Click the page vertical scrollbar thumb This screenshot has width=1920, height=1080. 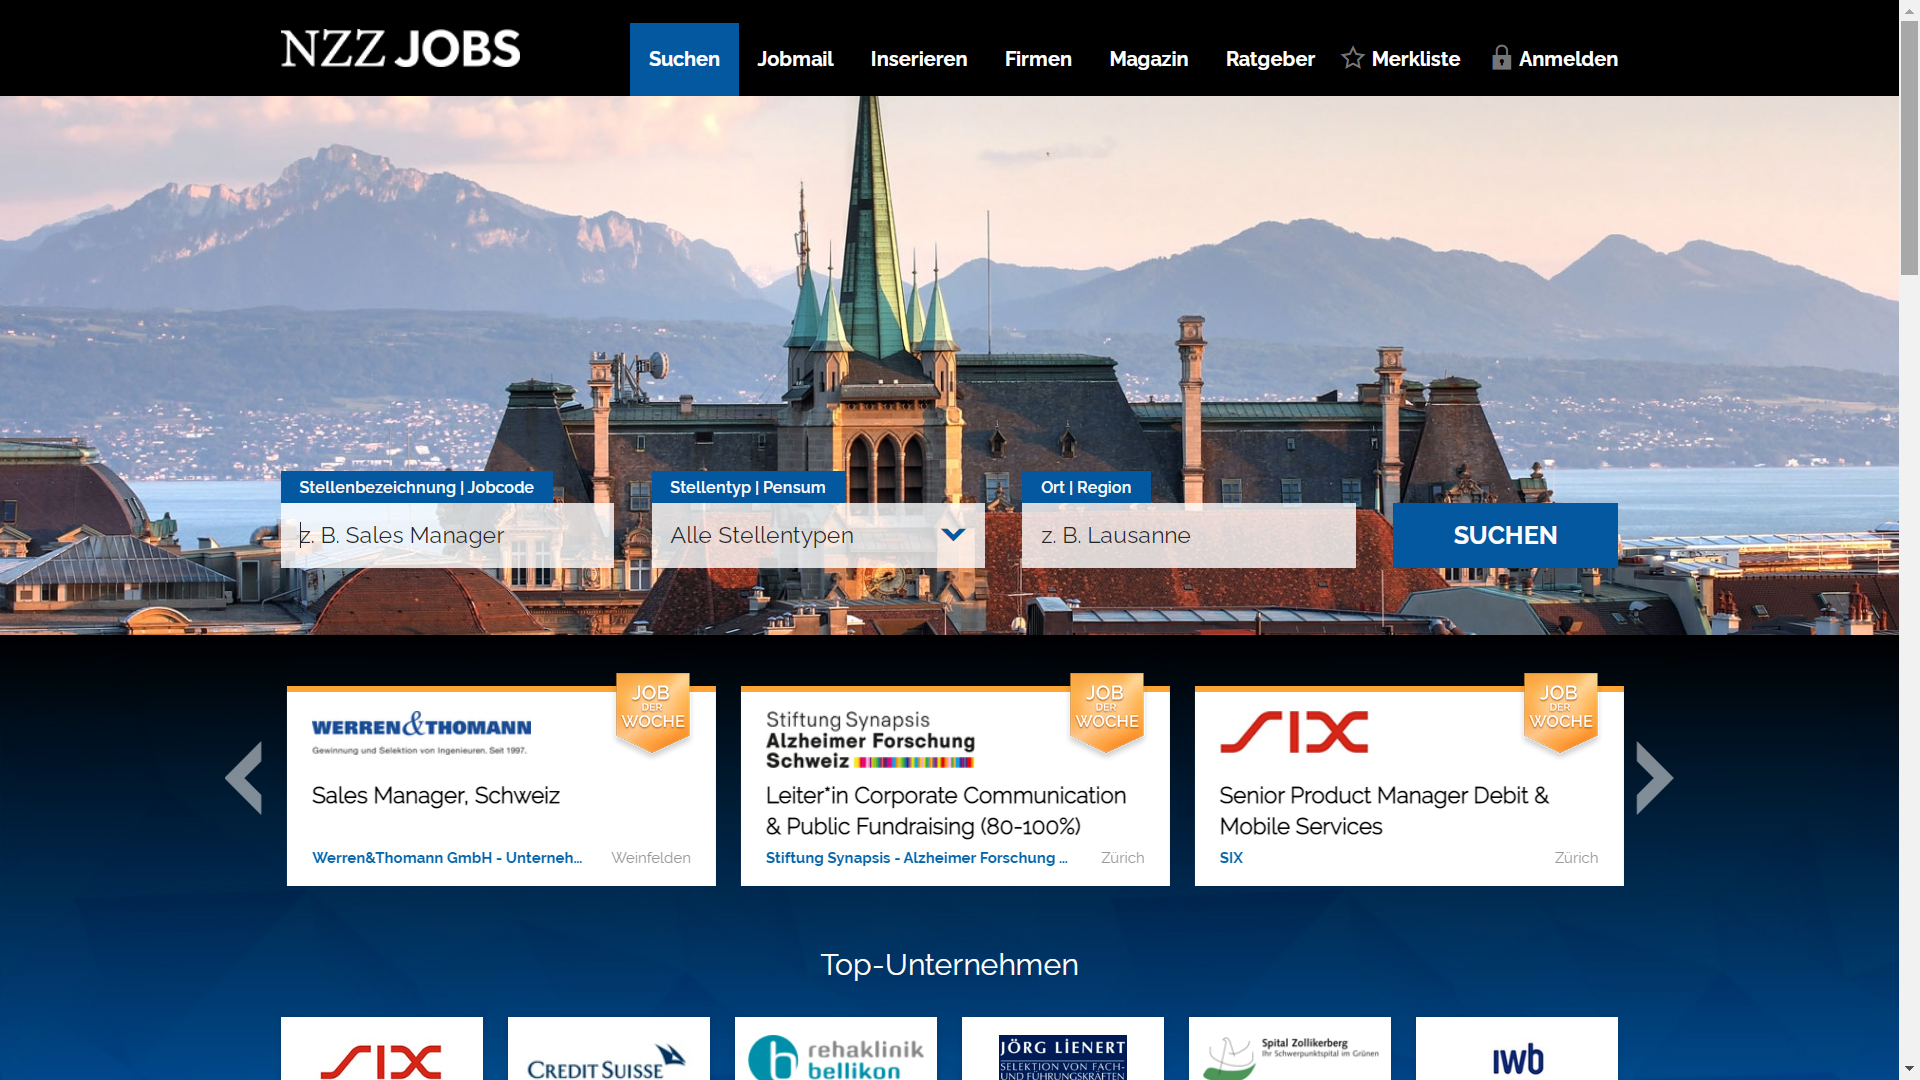[1910, 148]
